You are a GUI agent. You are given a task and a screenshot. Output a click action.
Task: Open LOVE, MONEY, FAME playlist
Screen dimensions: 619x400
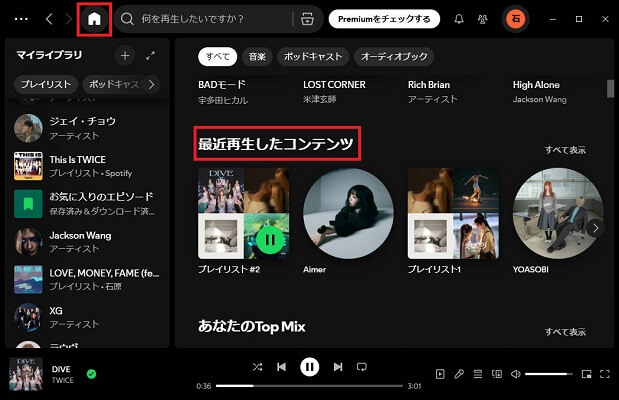87,279
